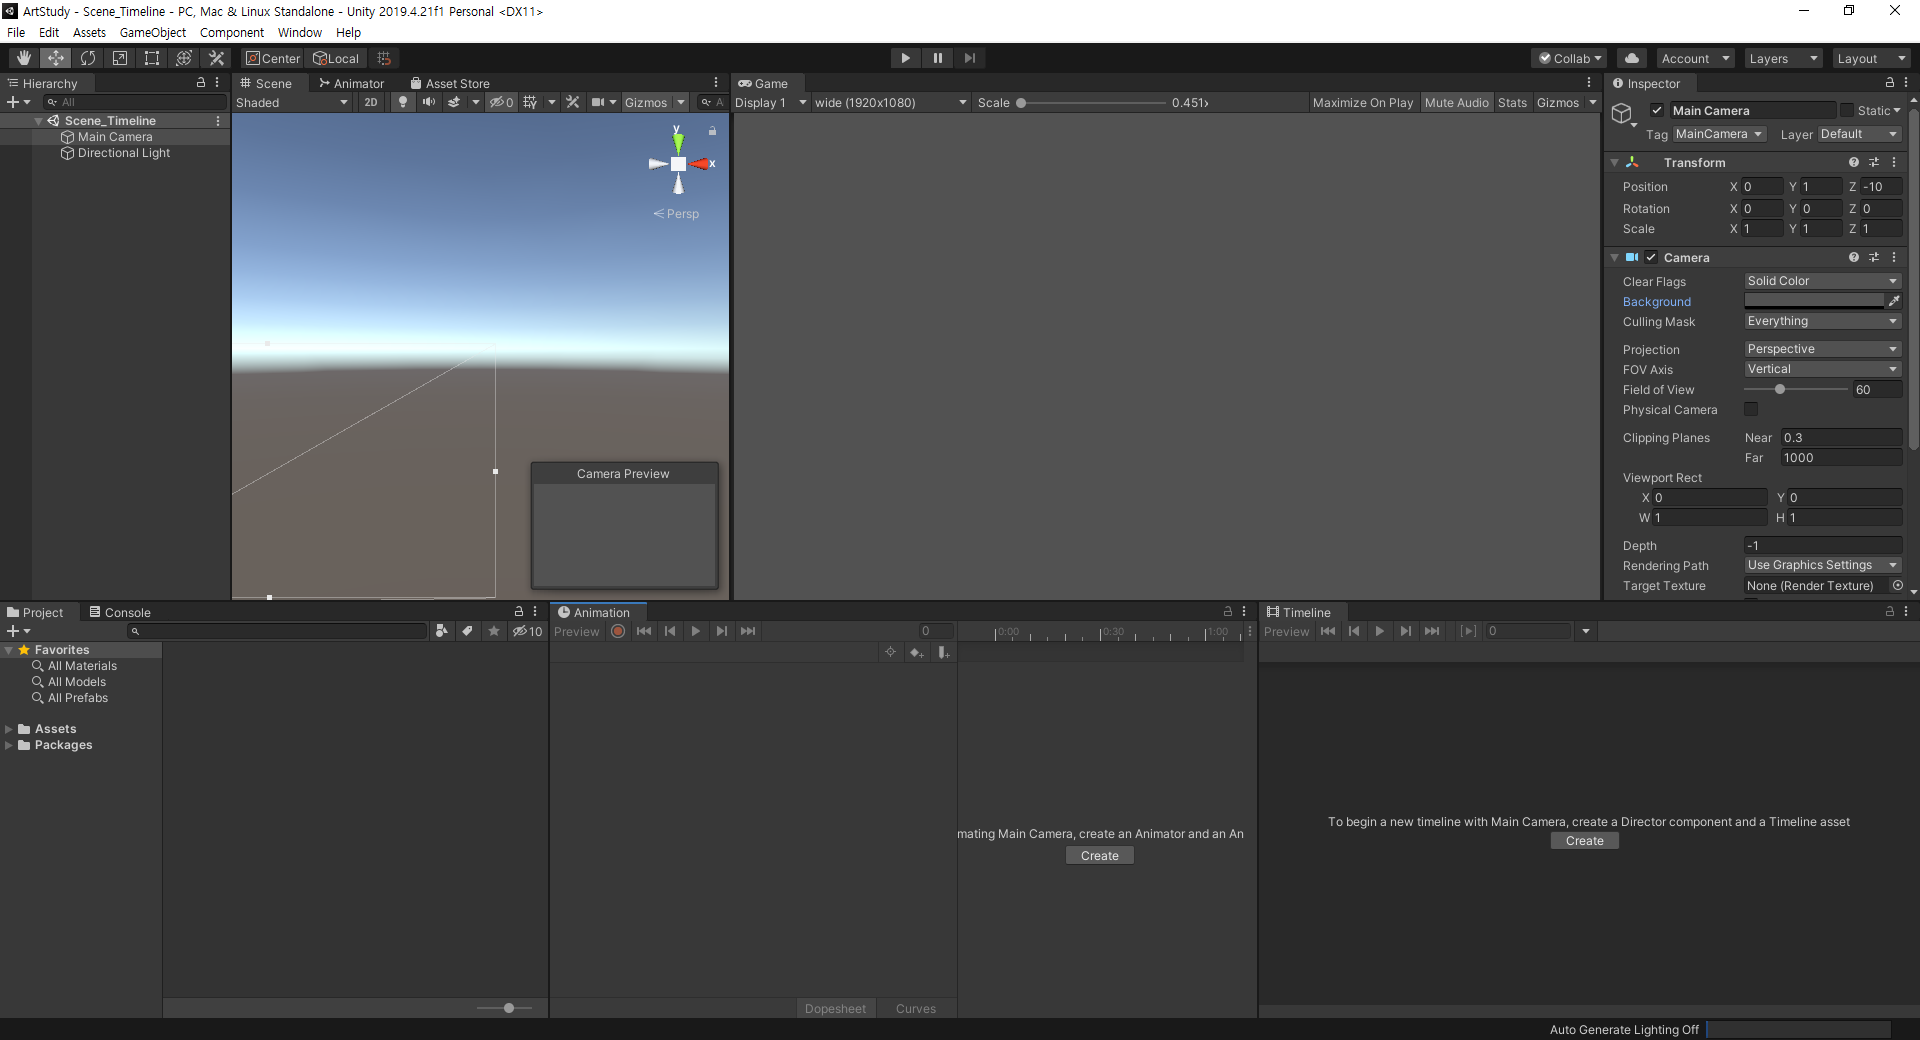This screenshot has width=1920, height=1040.
Task: Click the Cloud services icon
Action: pos(1632,58)
